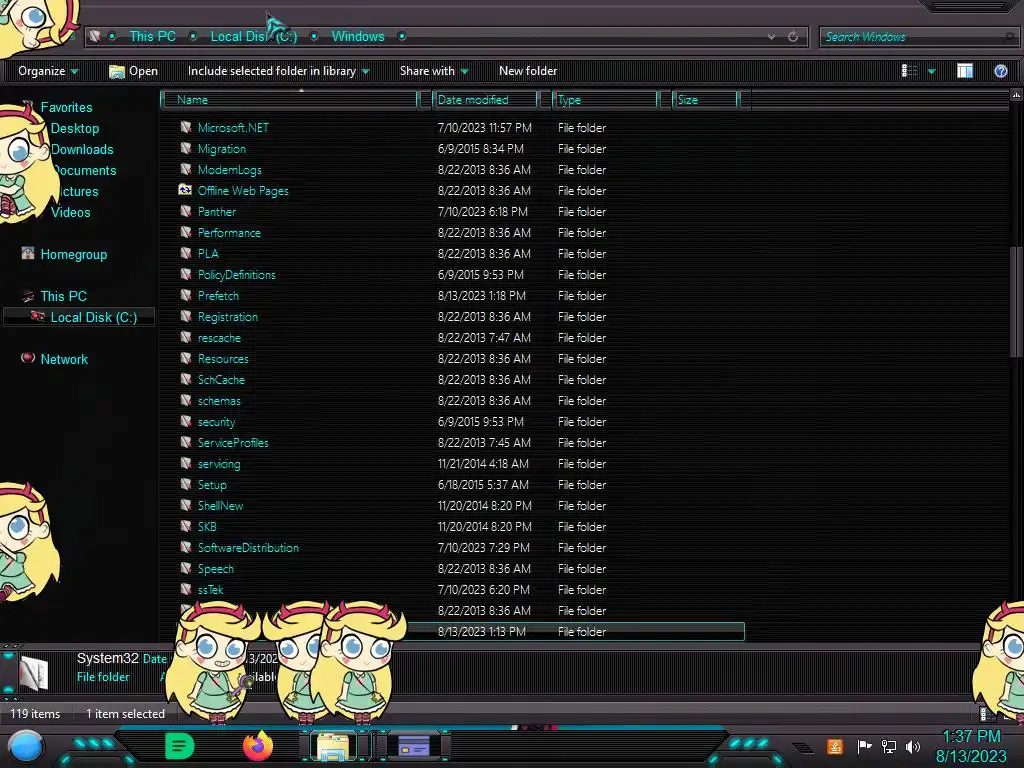Click the schemas folder icon
This screenshot has height=768, width=1024.
coord(185,400)
